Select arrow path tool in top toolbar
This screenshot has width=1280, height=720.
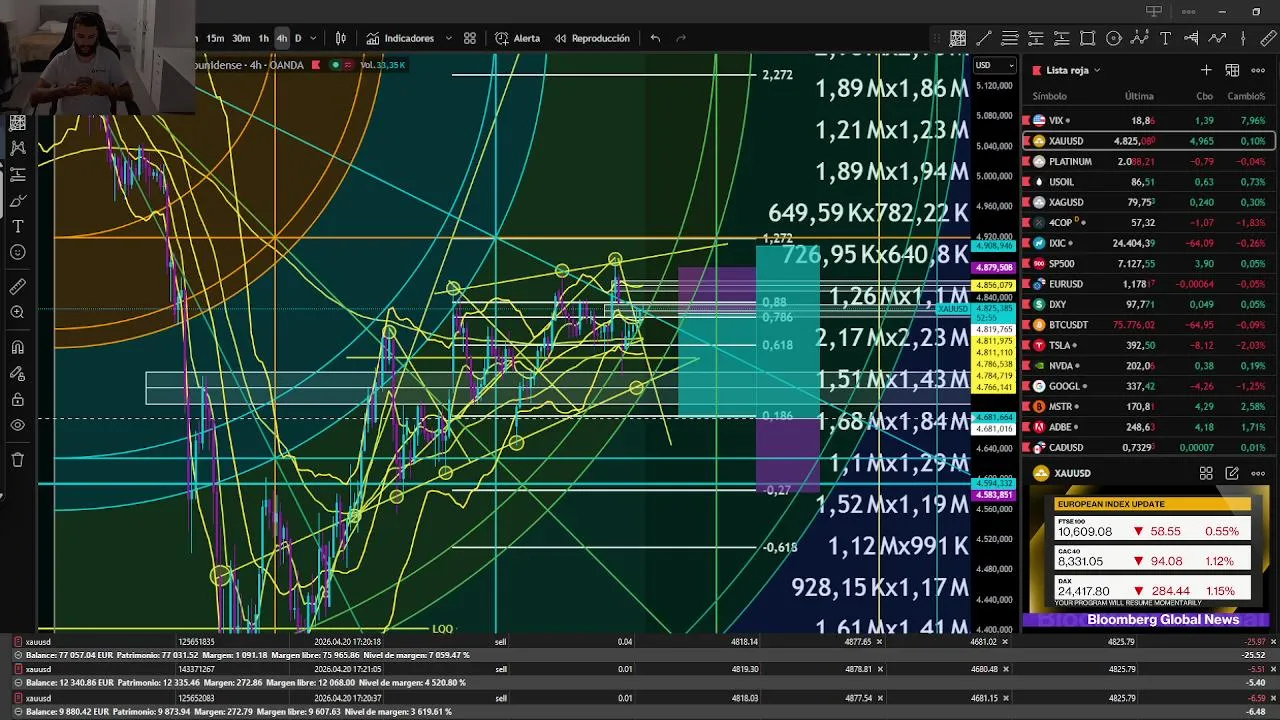pyautogui.click(x=1218, y=38)
